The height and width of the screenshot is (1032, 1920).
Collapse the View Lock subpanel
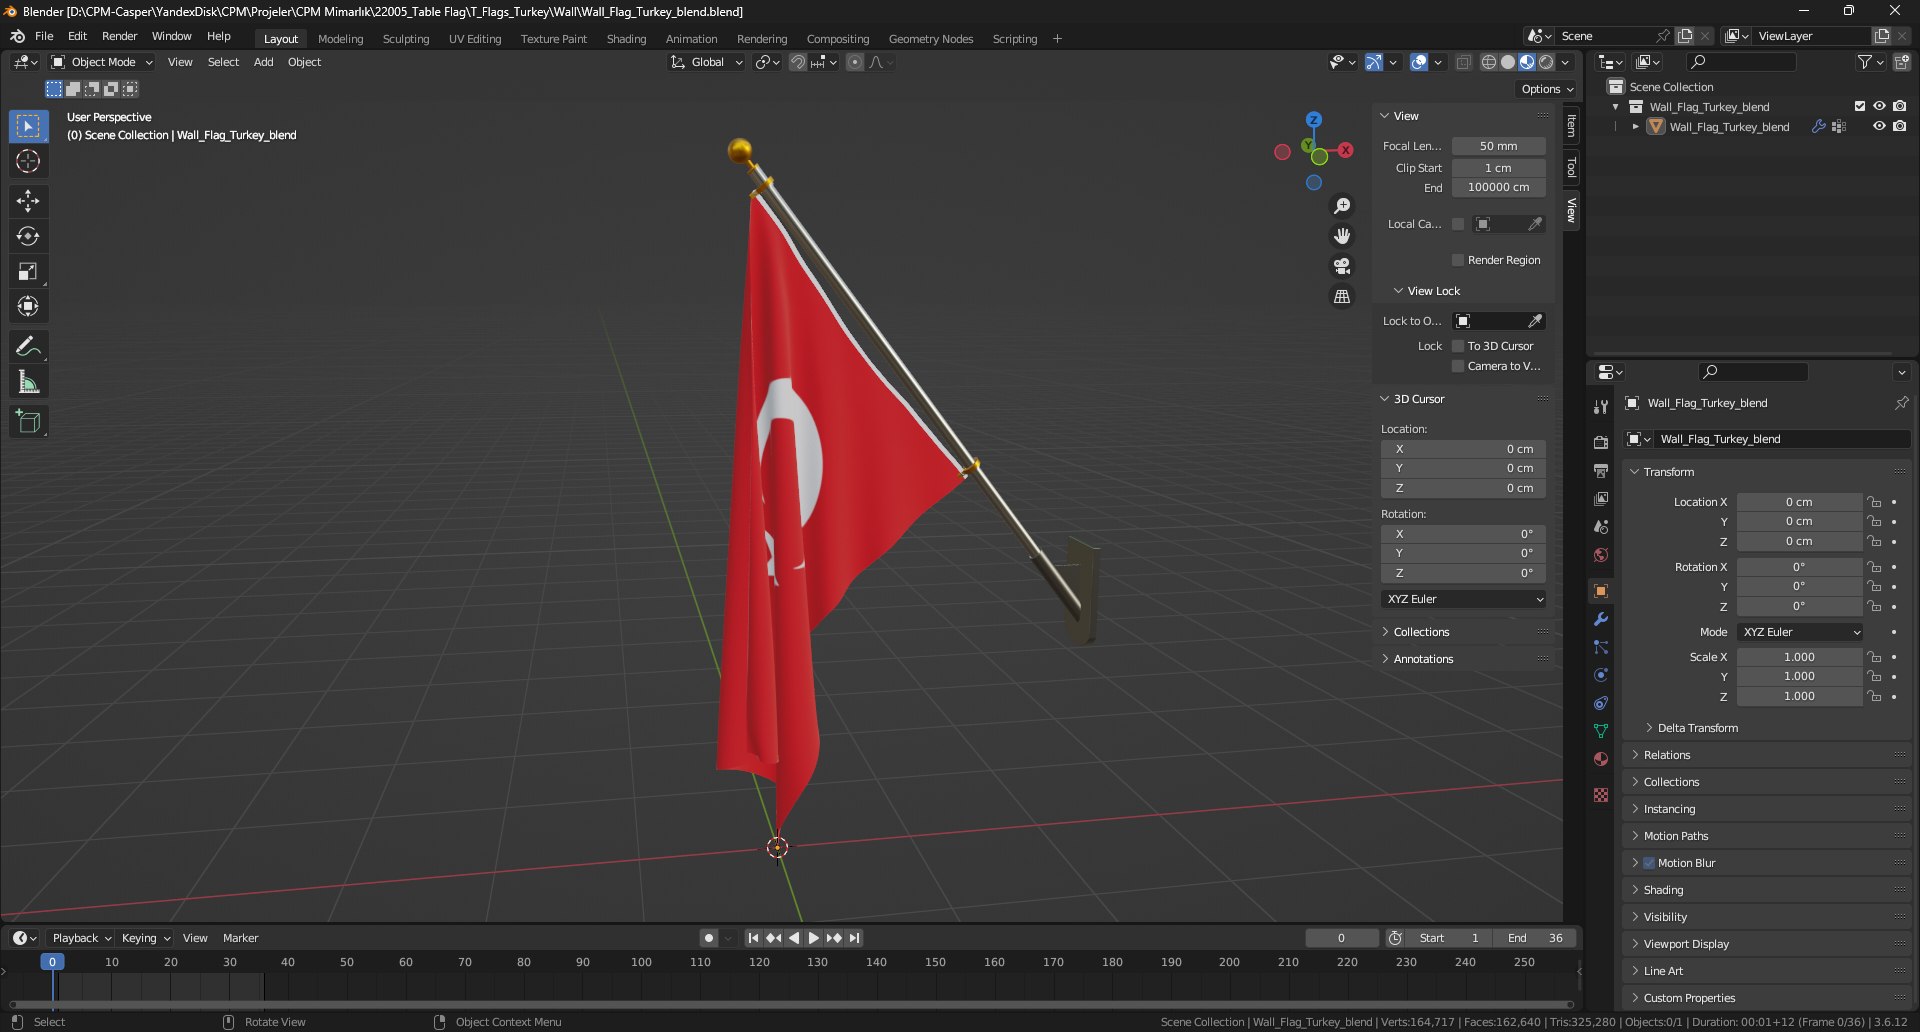pos(1433,291)
